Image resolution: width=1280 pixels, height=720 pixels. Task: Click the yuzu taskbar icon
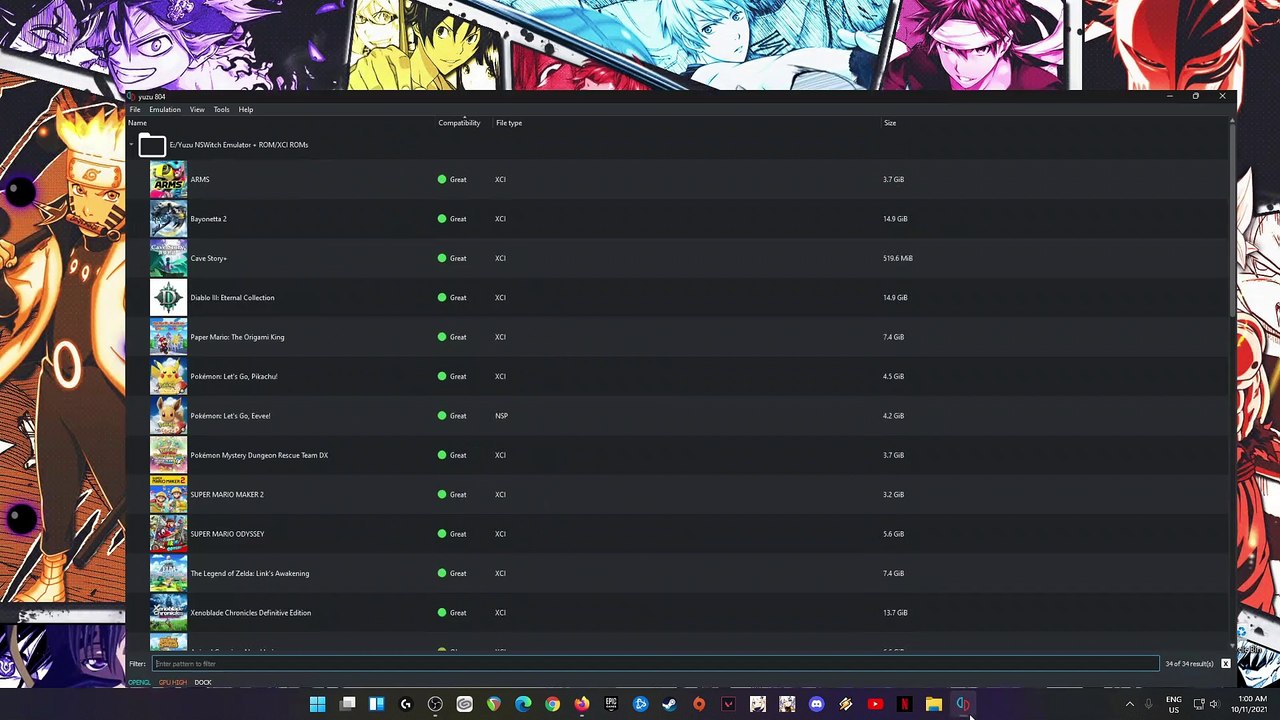click(x=962, y=704)
